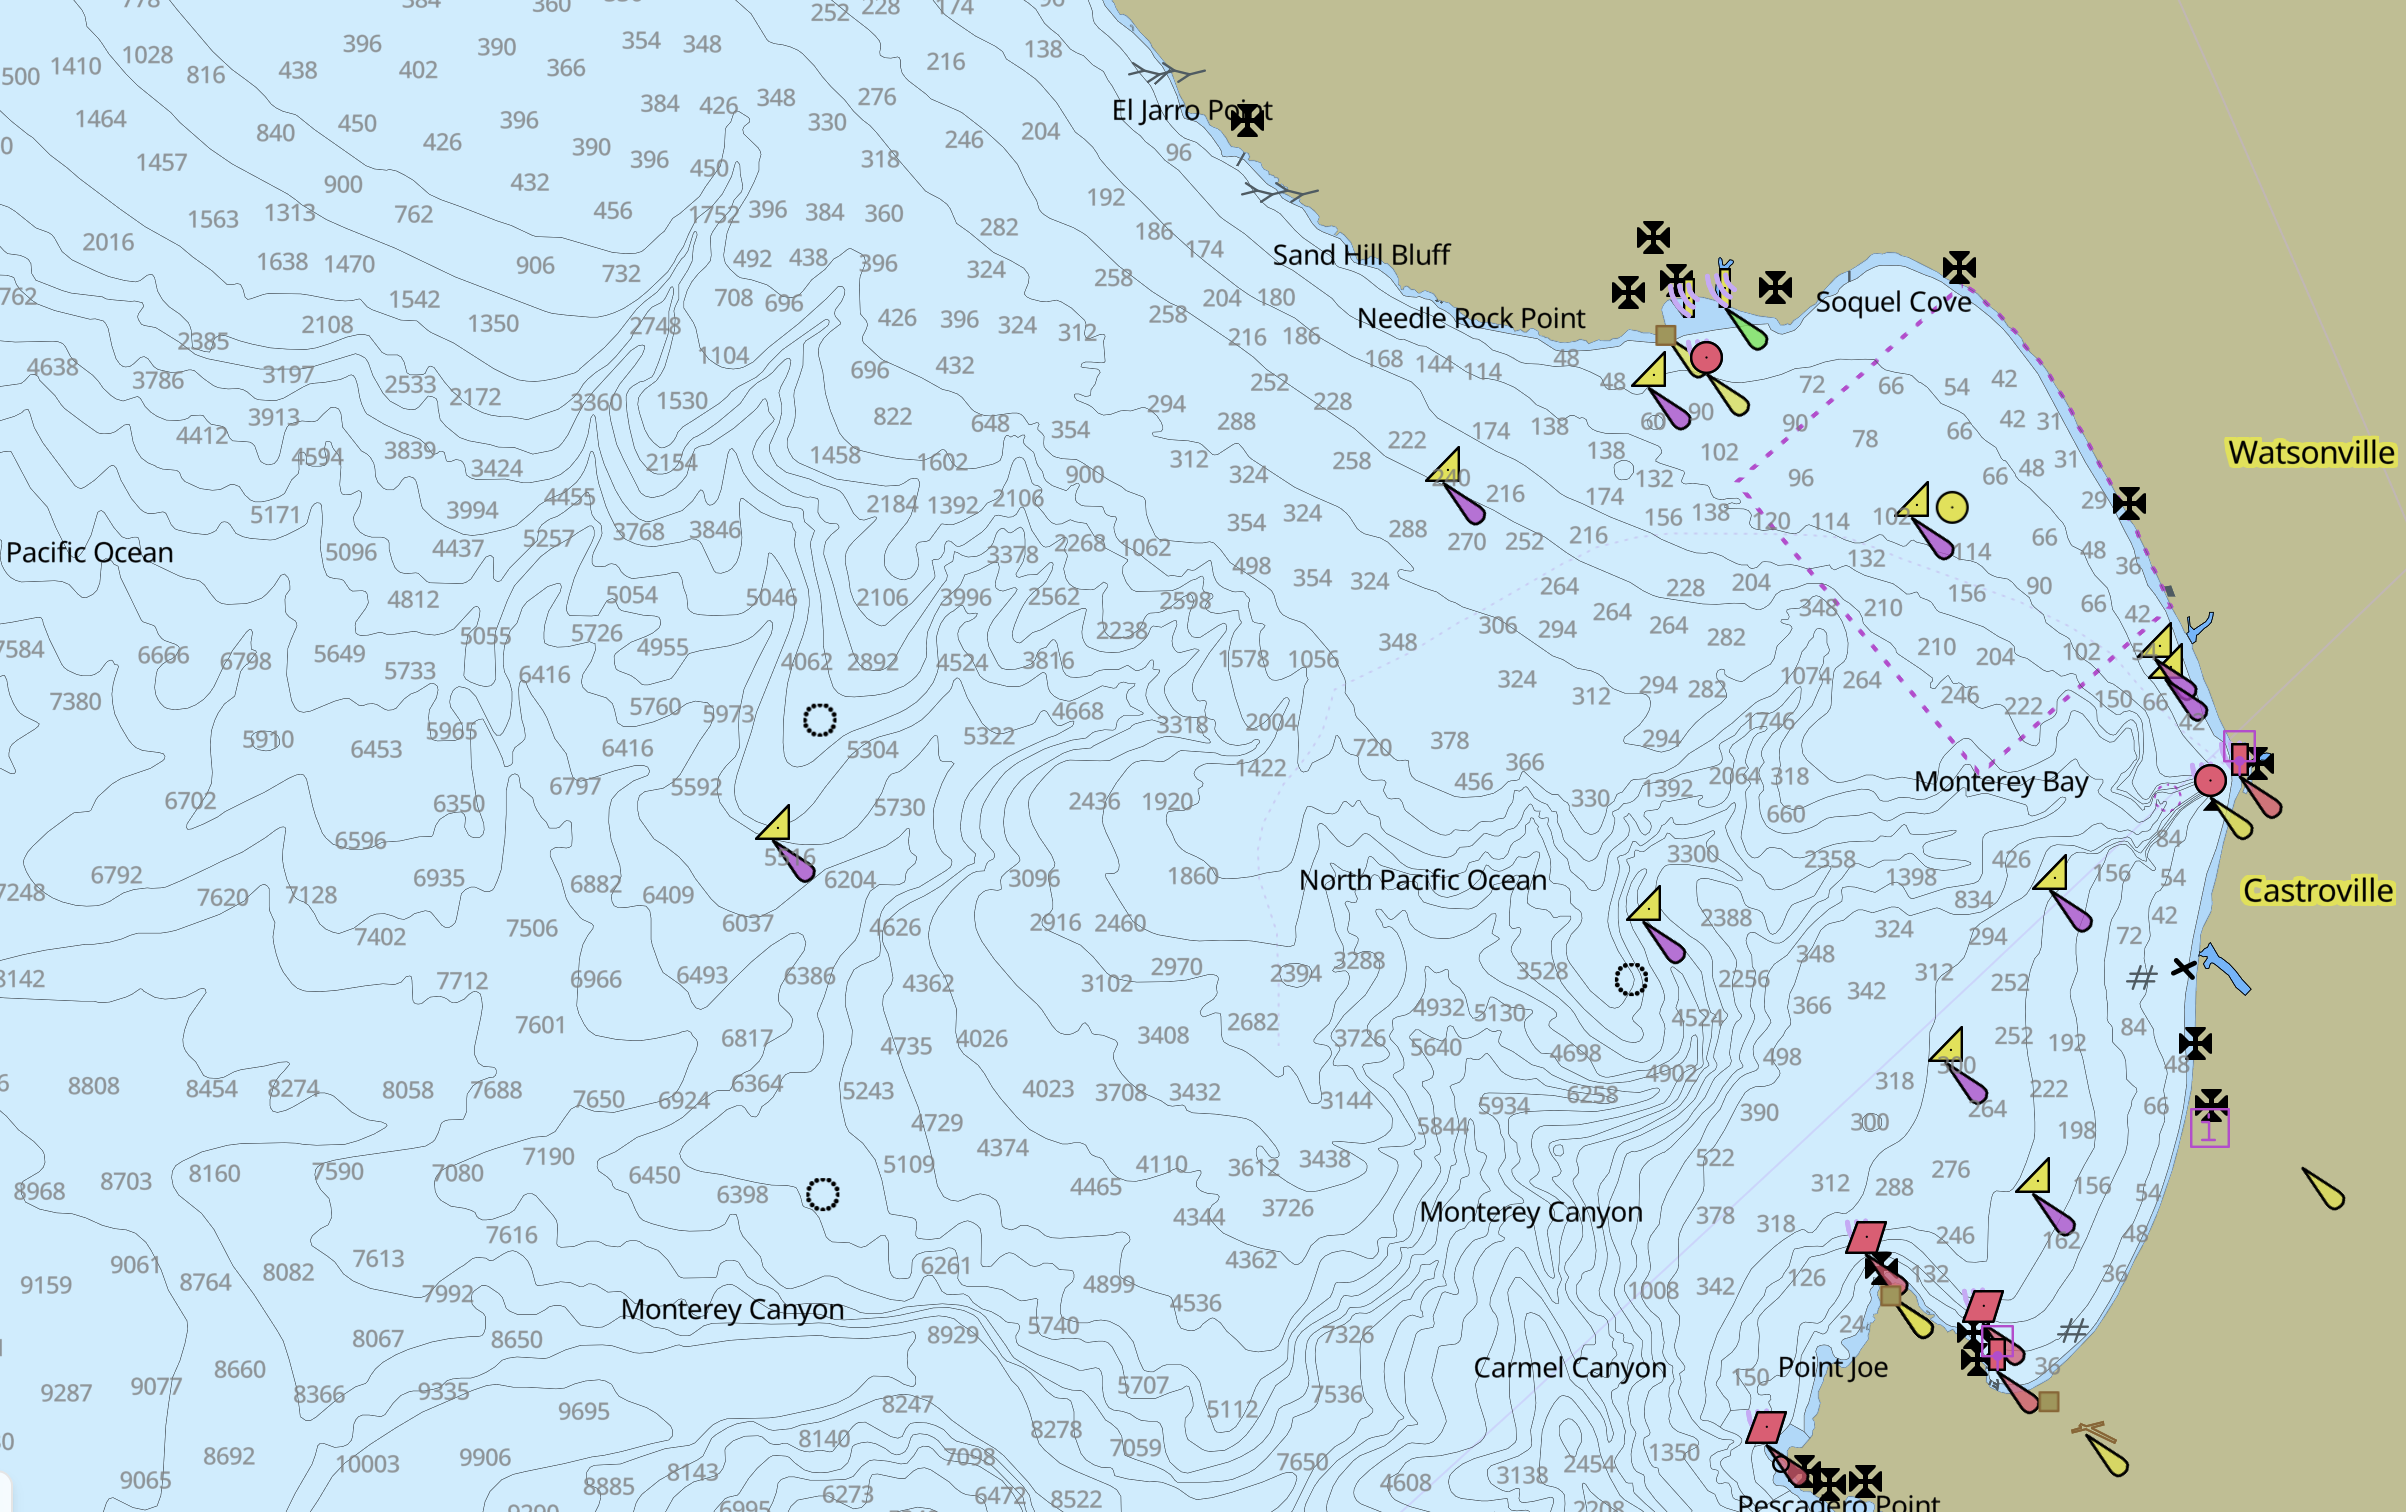Select the dotted circle near the 3528 sounding
Viewport: 2406px width, 1512px height.
pyautogui.click(x=1630, y=979)
